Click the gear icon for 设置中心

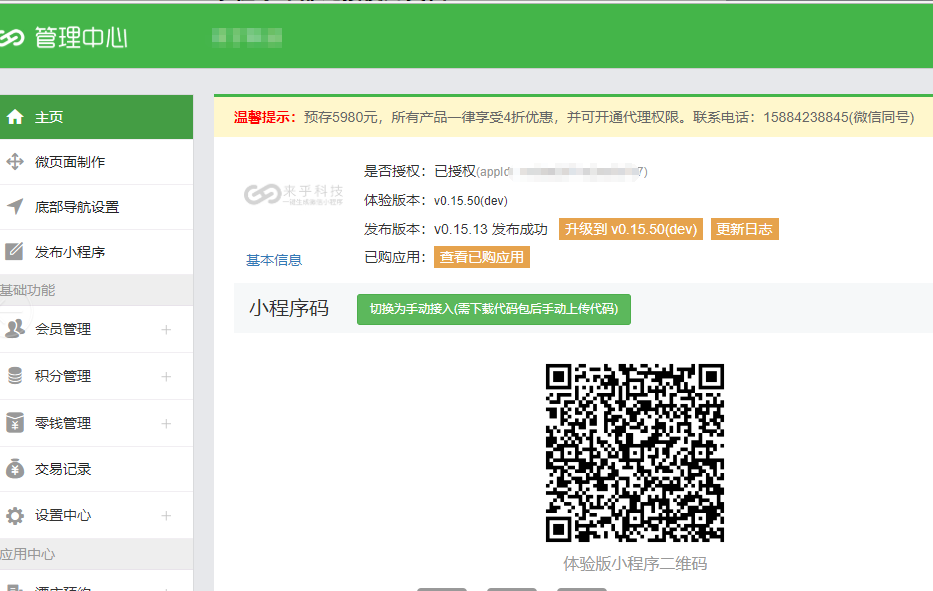pos(15,516)
